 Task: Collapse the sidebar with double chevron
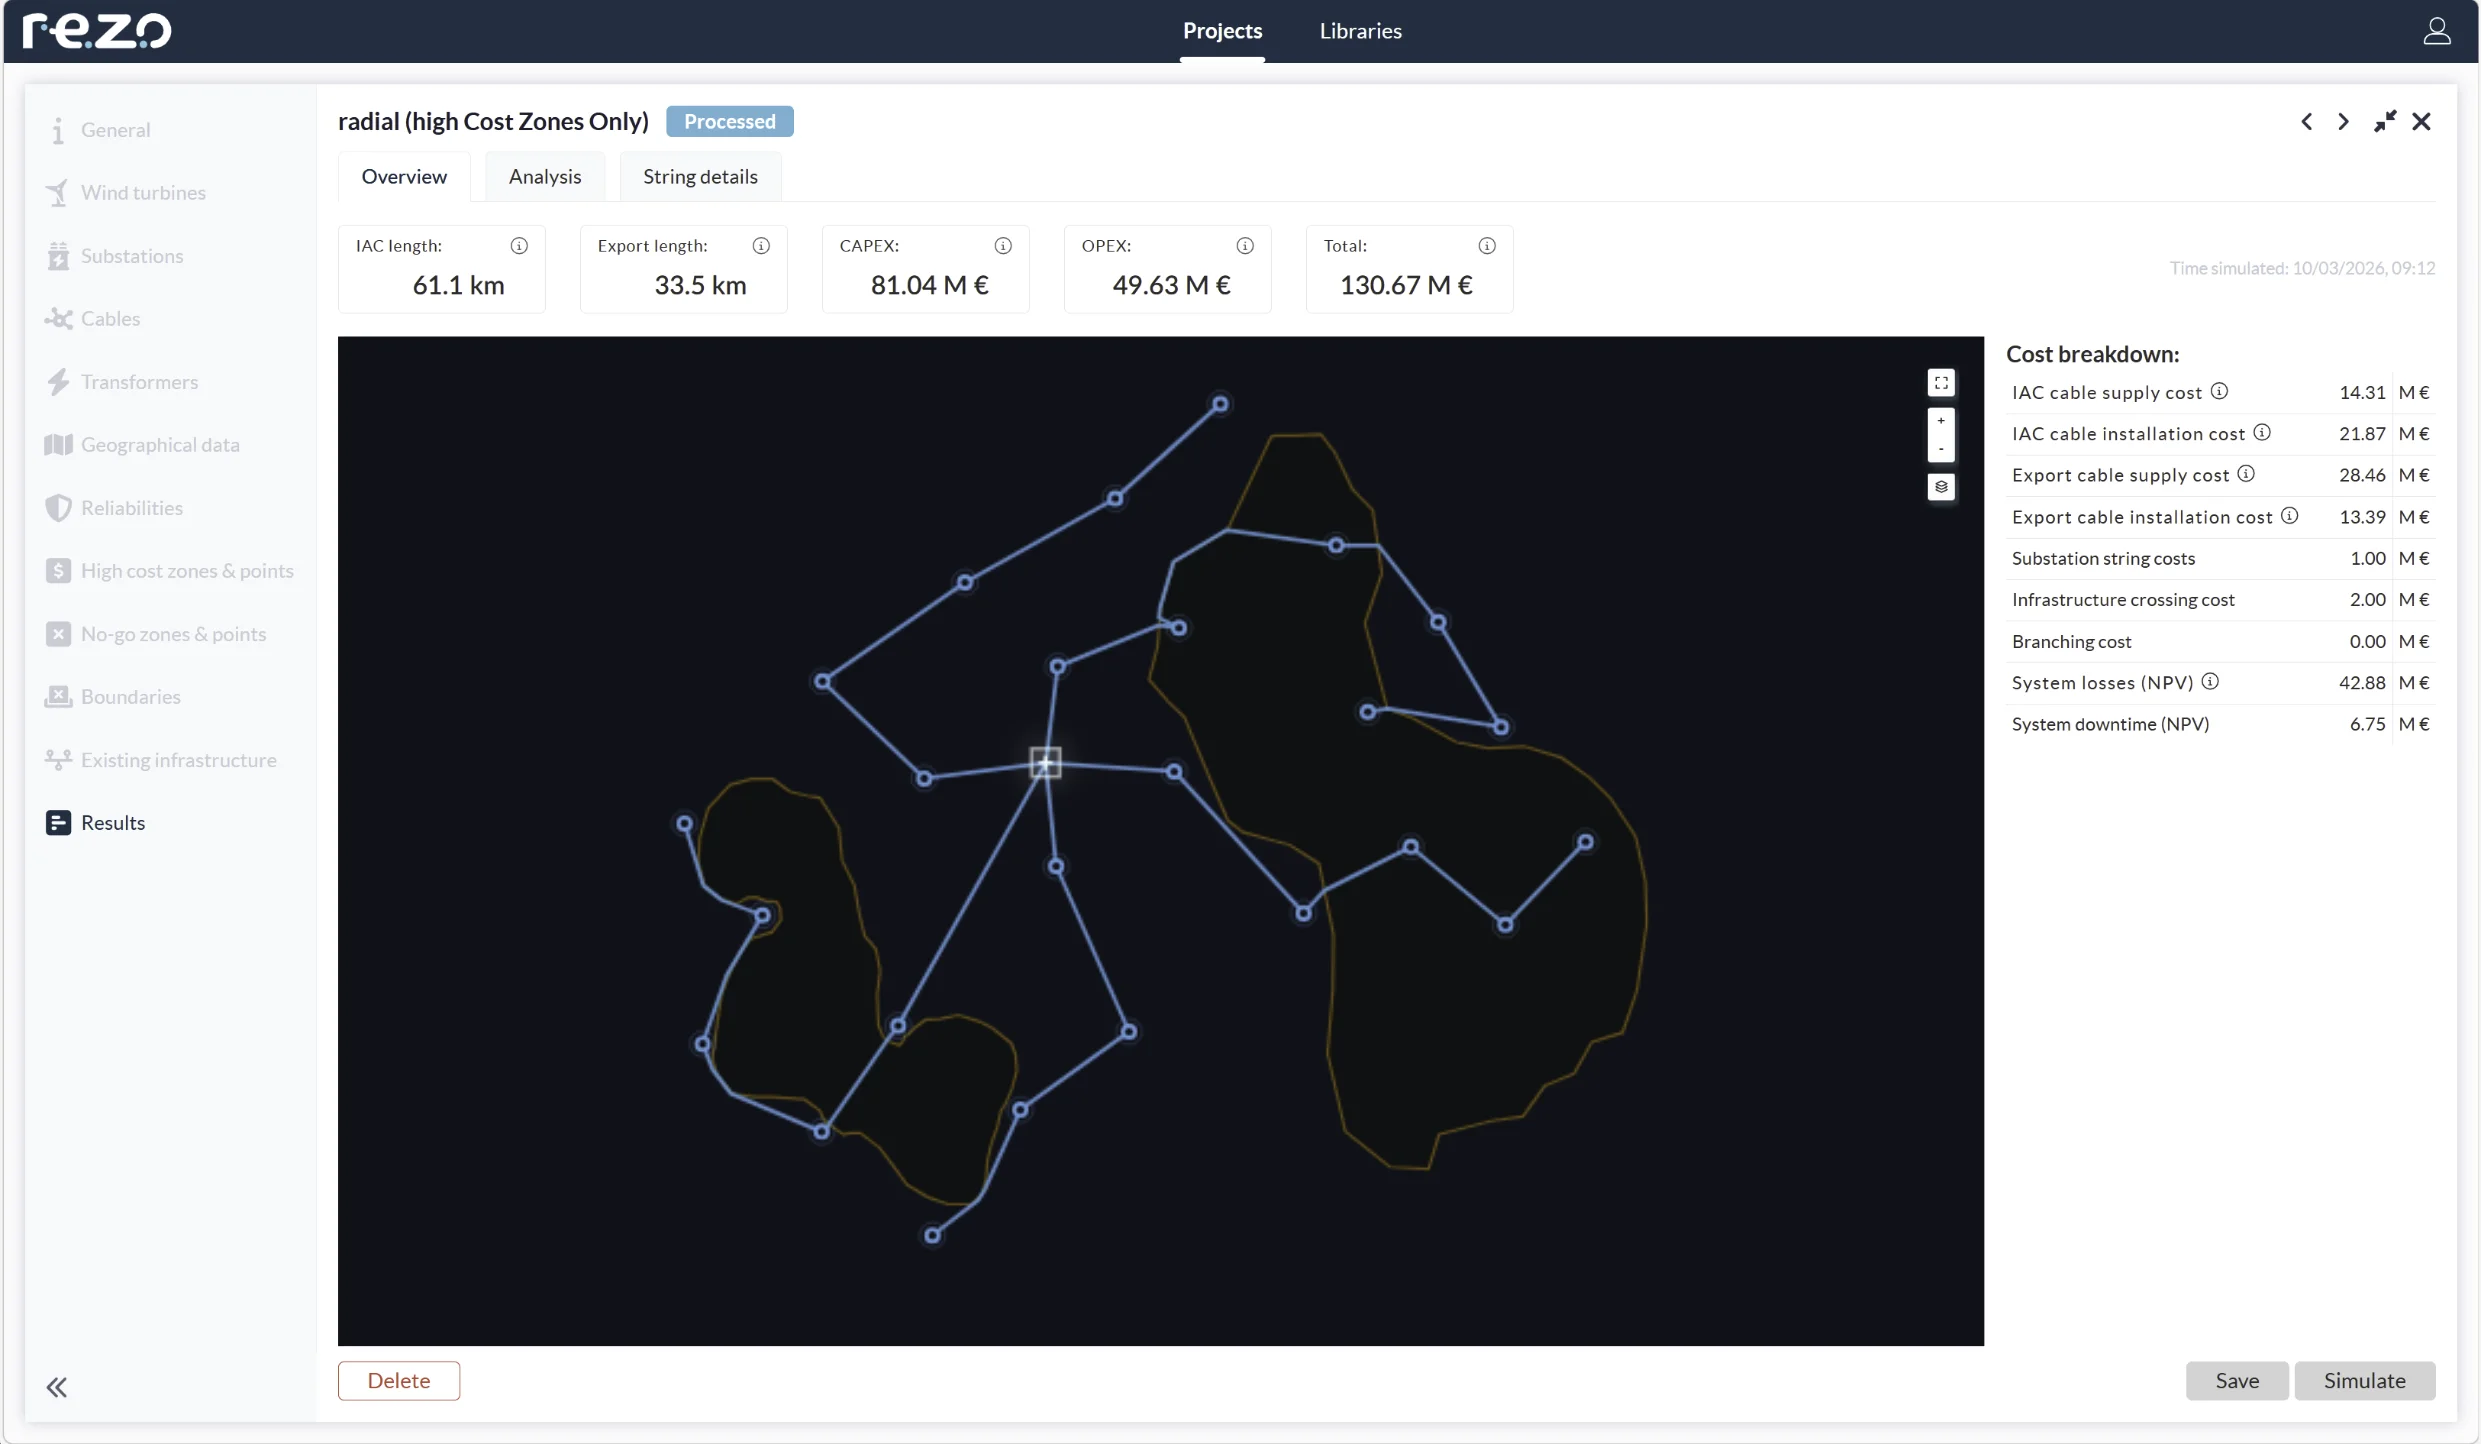57,1387
